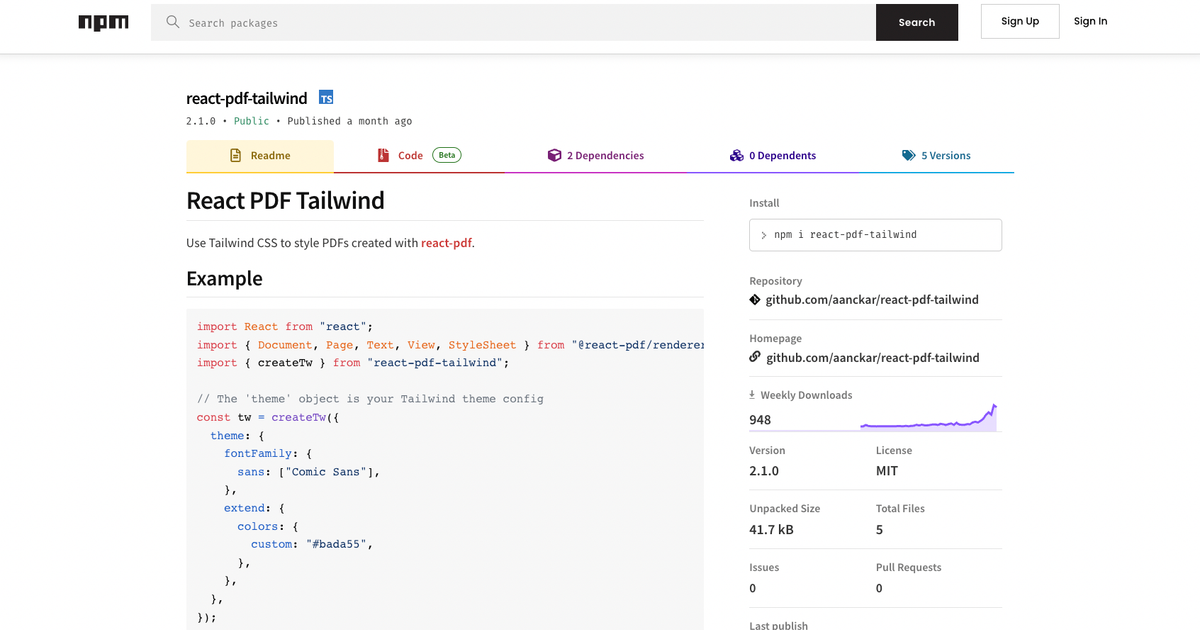Click the Readme file icon
The image size is (1200, 630).
[236, 156]
